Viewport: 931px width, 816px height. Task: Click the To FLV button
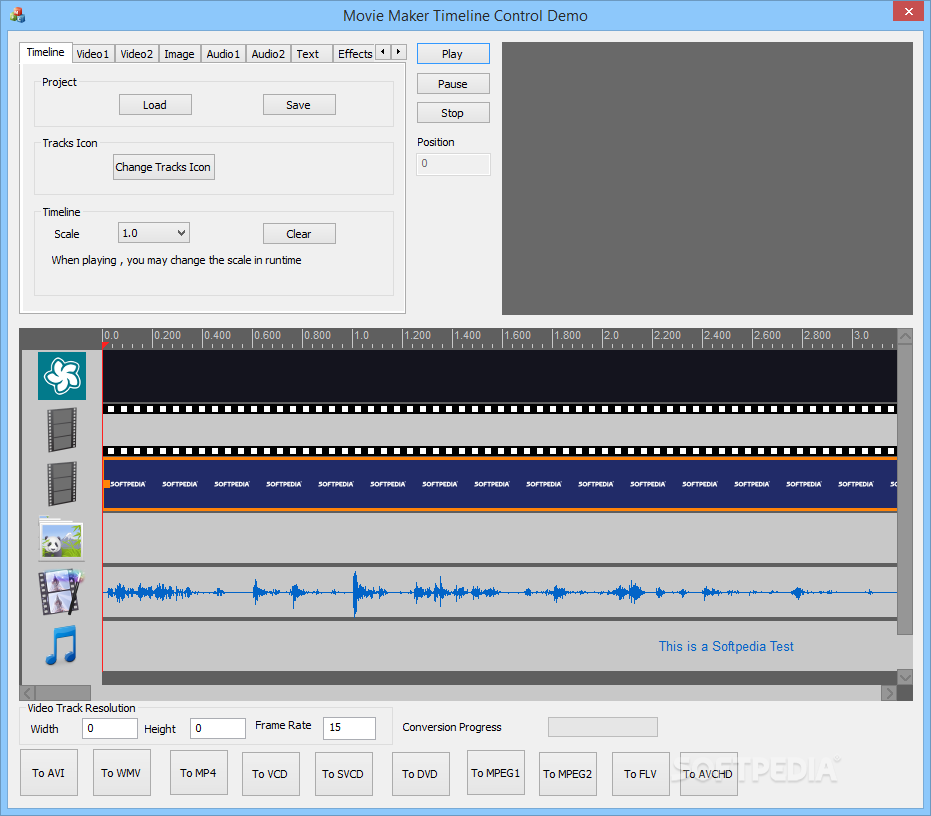[641, 774]
